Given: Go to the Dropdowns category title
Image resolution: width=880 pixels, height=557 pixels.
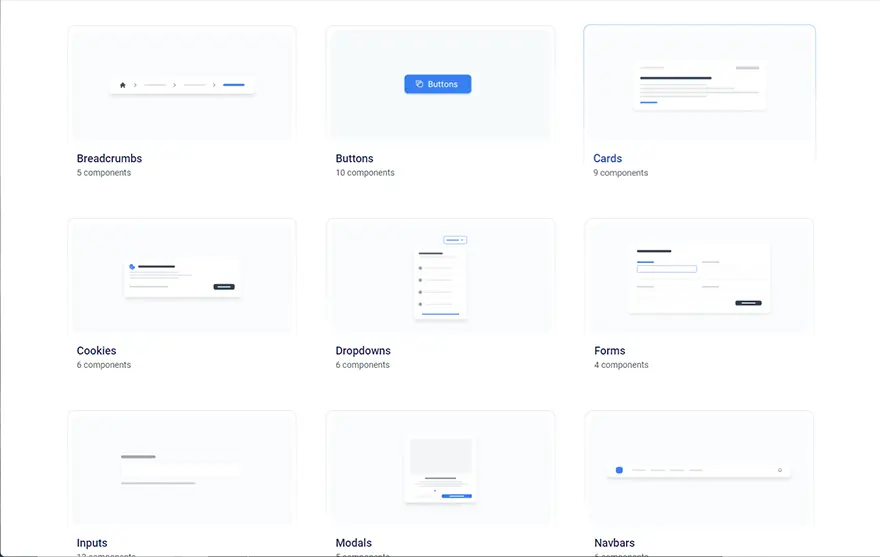Looking at the screenshot, I should (363, 351).
